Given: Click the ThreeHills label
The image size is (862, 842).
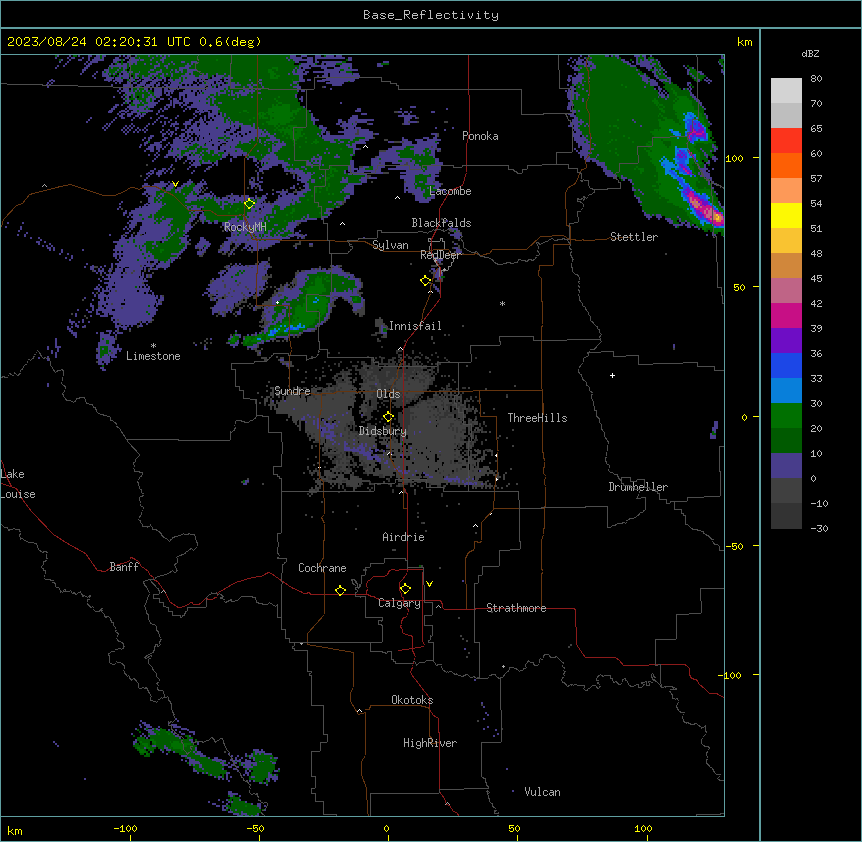Looking at the screenshot, I should tap(537, 418).
